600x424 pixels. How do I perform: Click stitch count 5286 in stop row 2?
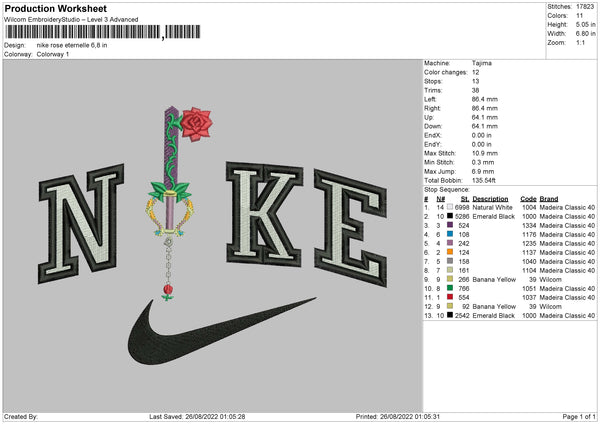click(462, 216)
